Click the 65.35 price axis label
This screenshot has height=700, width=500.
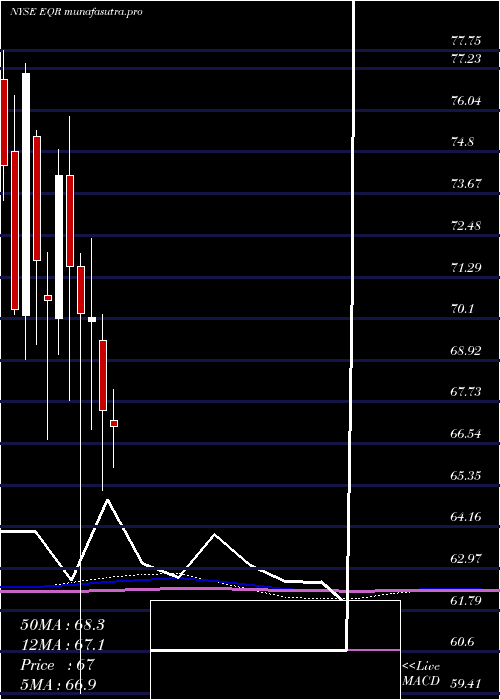tap(466, 475)
